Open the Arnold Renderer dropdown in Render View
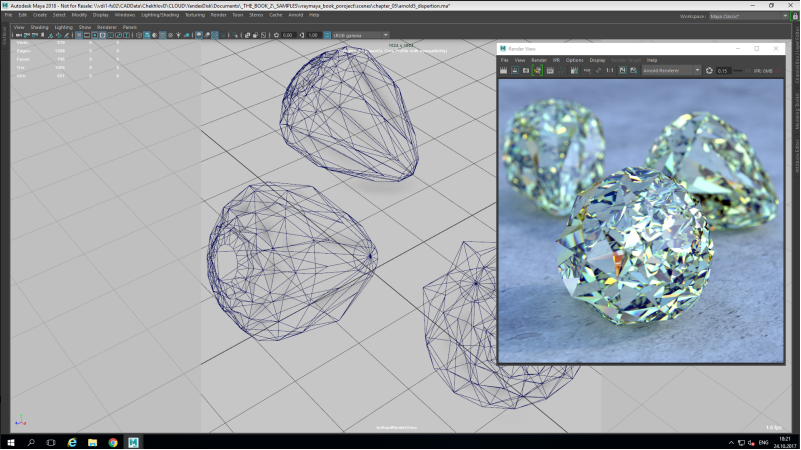Image resolution: width=801 pixels, height=450 pixels. pyautogui.click(x=671, y=70)
